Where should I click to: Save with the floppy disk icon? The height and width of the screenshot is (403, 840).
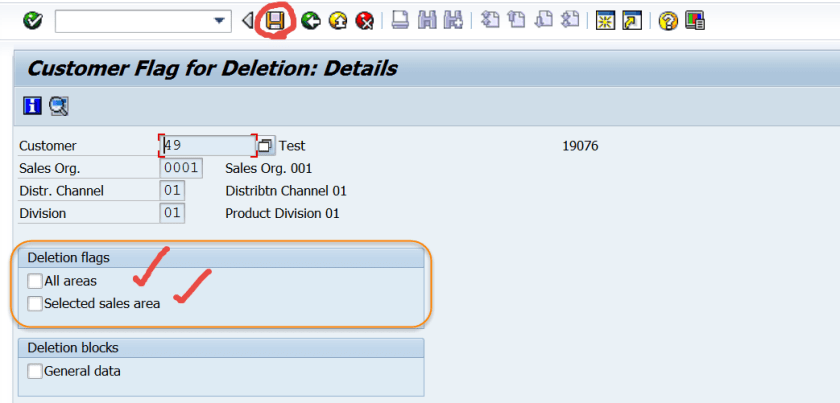(275, 21)
